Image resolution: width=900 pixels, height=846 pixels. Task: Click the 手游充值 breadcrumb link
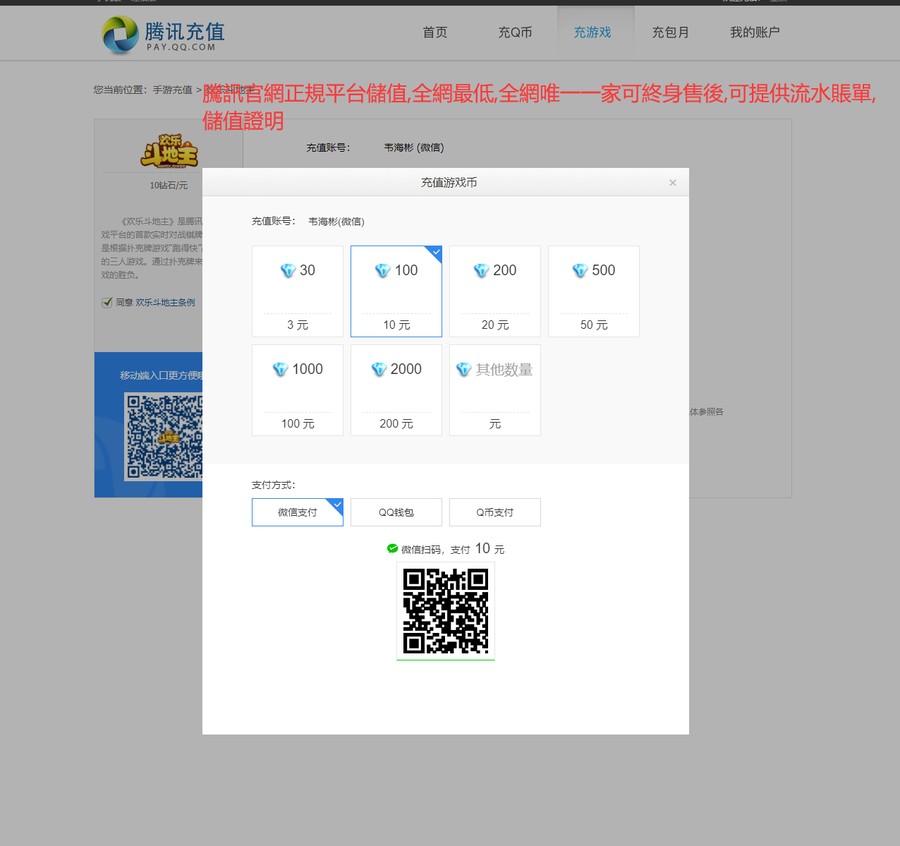tap(172, 90)
